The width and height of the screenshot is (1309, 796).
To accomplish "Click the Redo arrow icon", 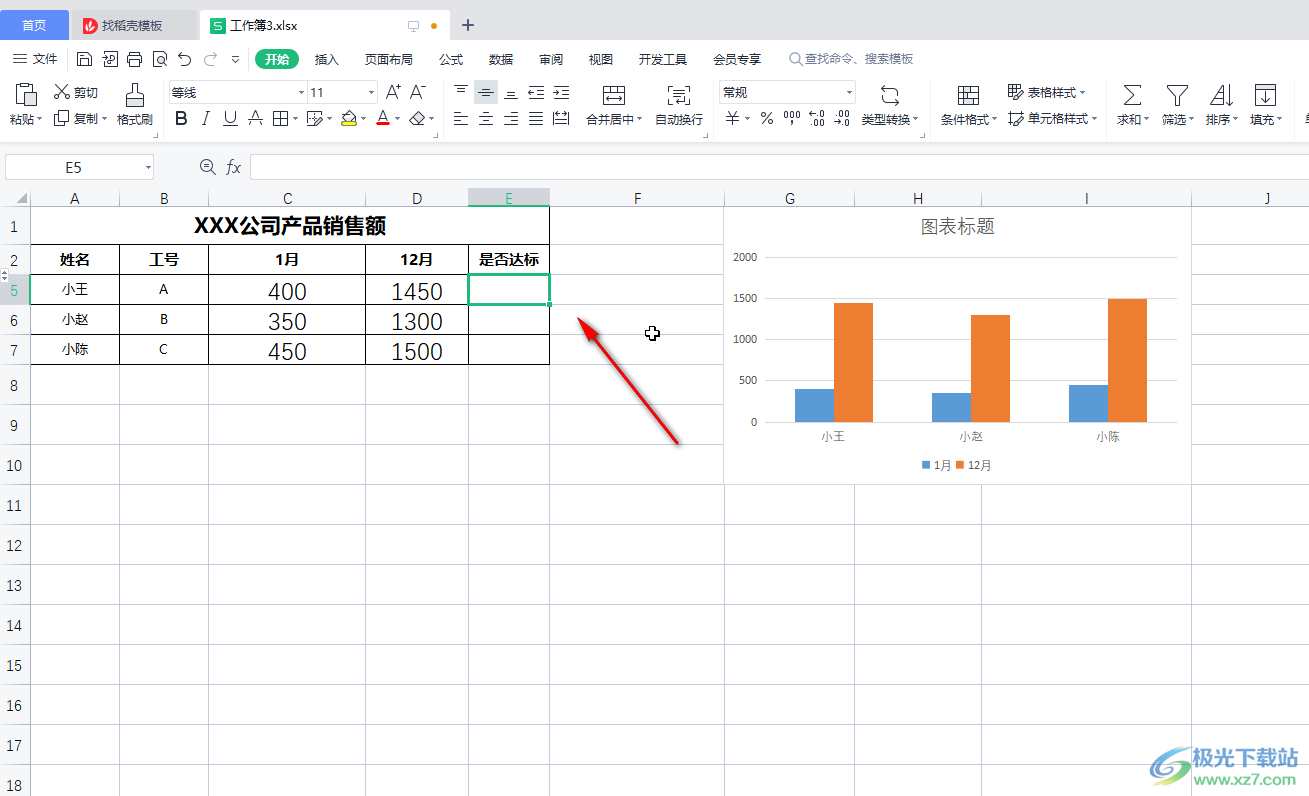I will point(210,59).
